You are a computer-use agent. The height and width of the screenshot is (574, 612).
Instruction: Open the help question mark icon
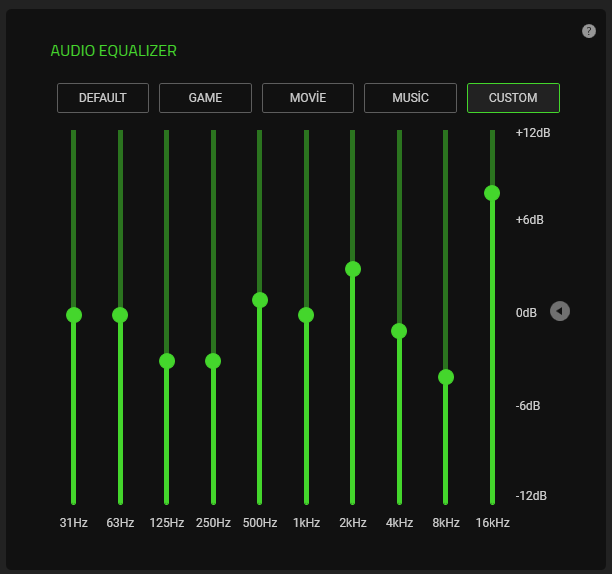click(589, 31)
